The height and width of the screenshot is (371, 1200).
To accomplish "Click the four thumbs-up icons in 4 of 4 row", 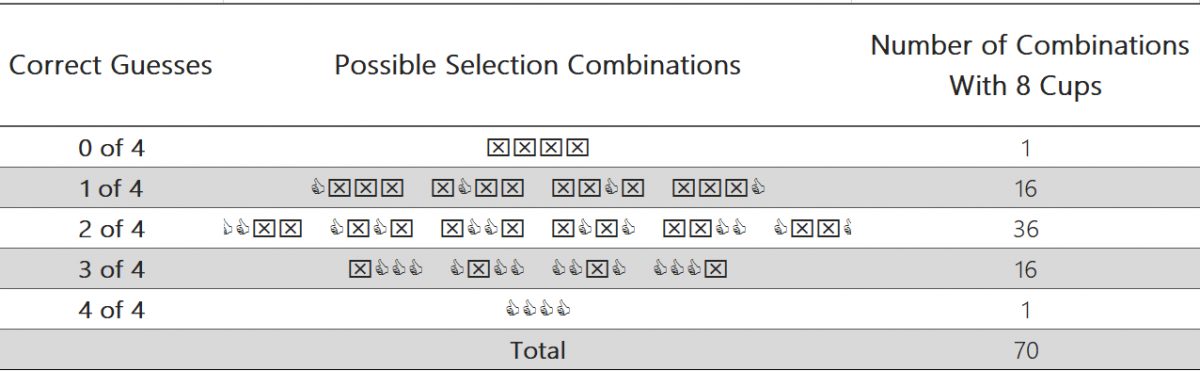I will click(x=537, y=310).
